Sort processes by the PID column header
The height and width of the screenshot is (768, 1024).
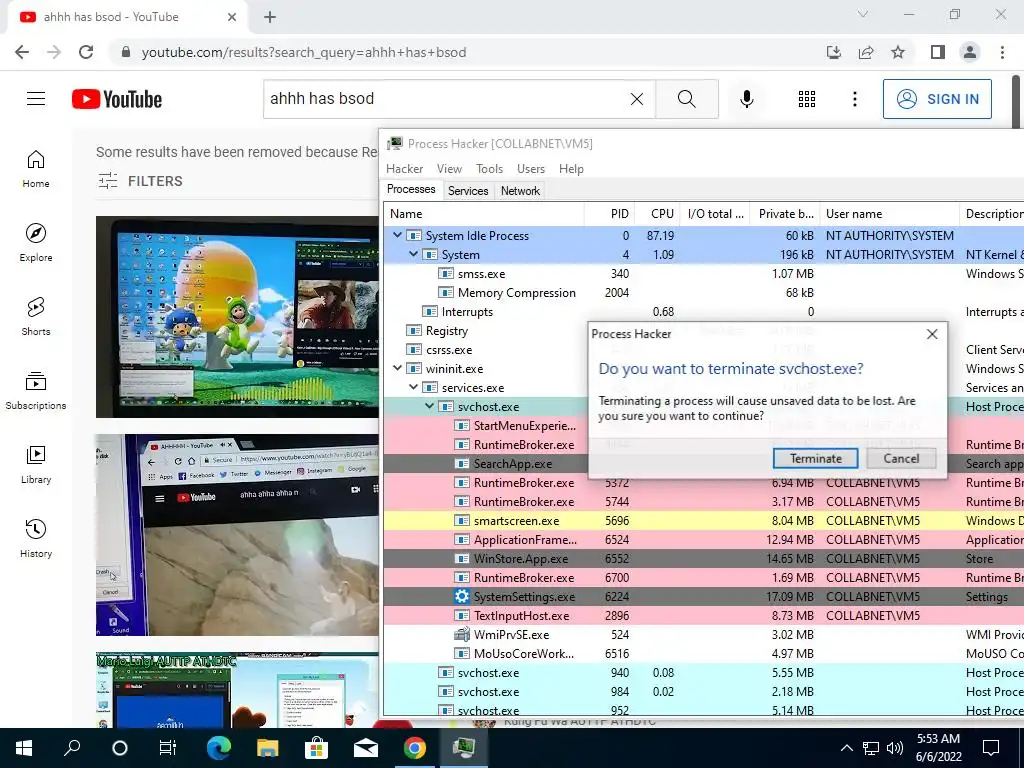tap(610, 214)
